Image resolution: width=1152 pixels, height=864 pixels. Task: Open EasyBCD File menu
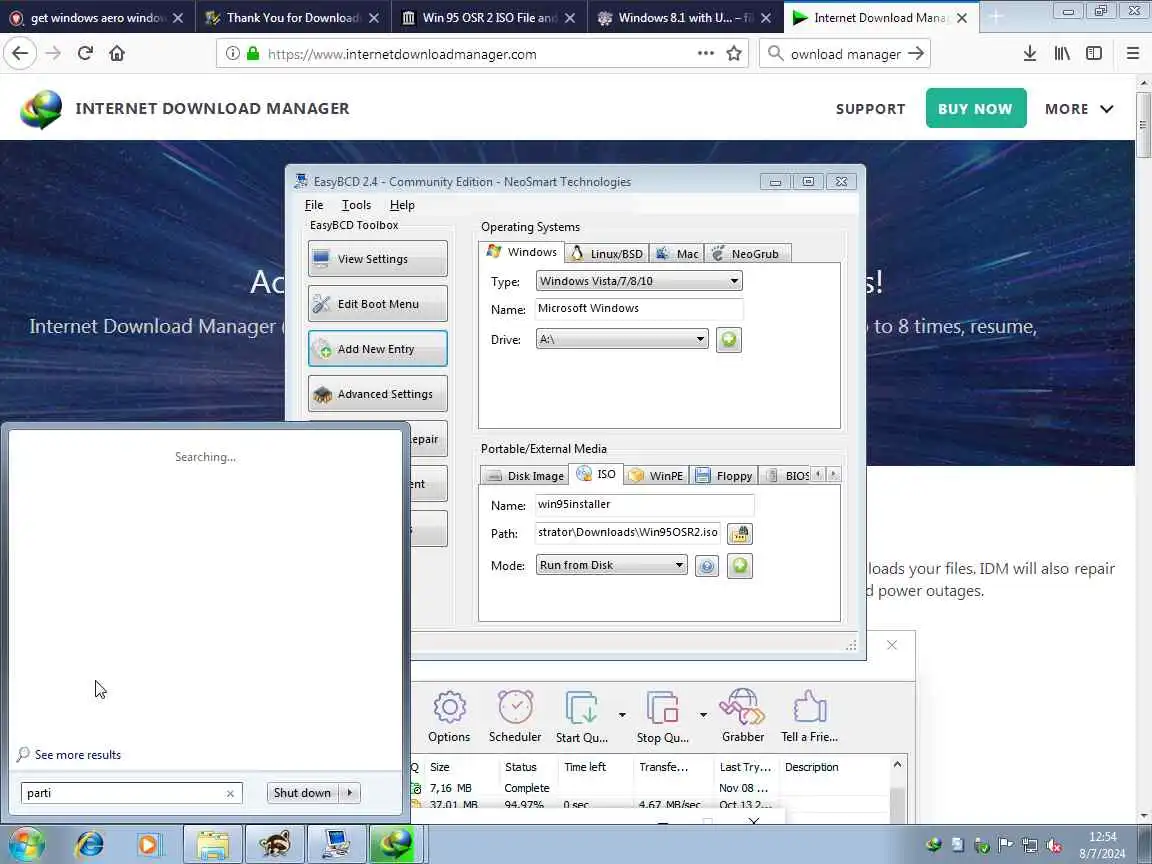[314, 205]
